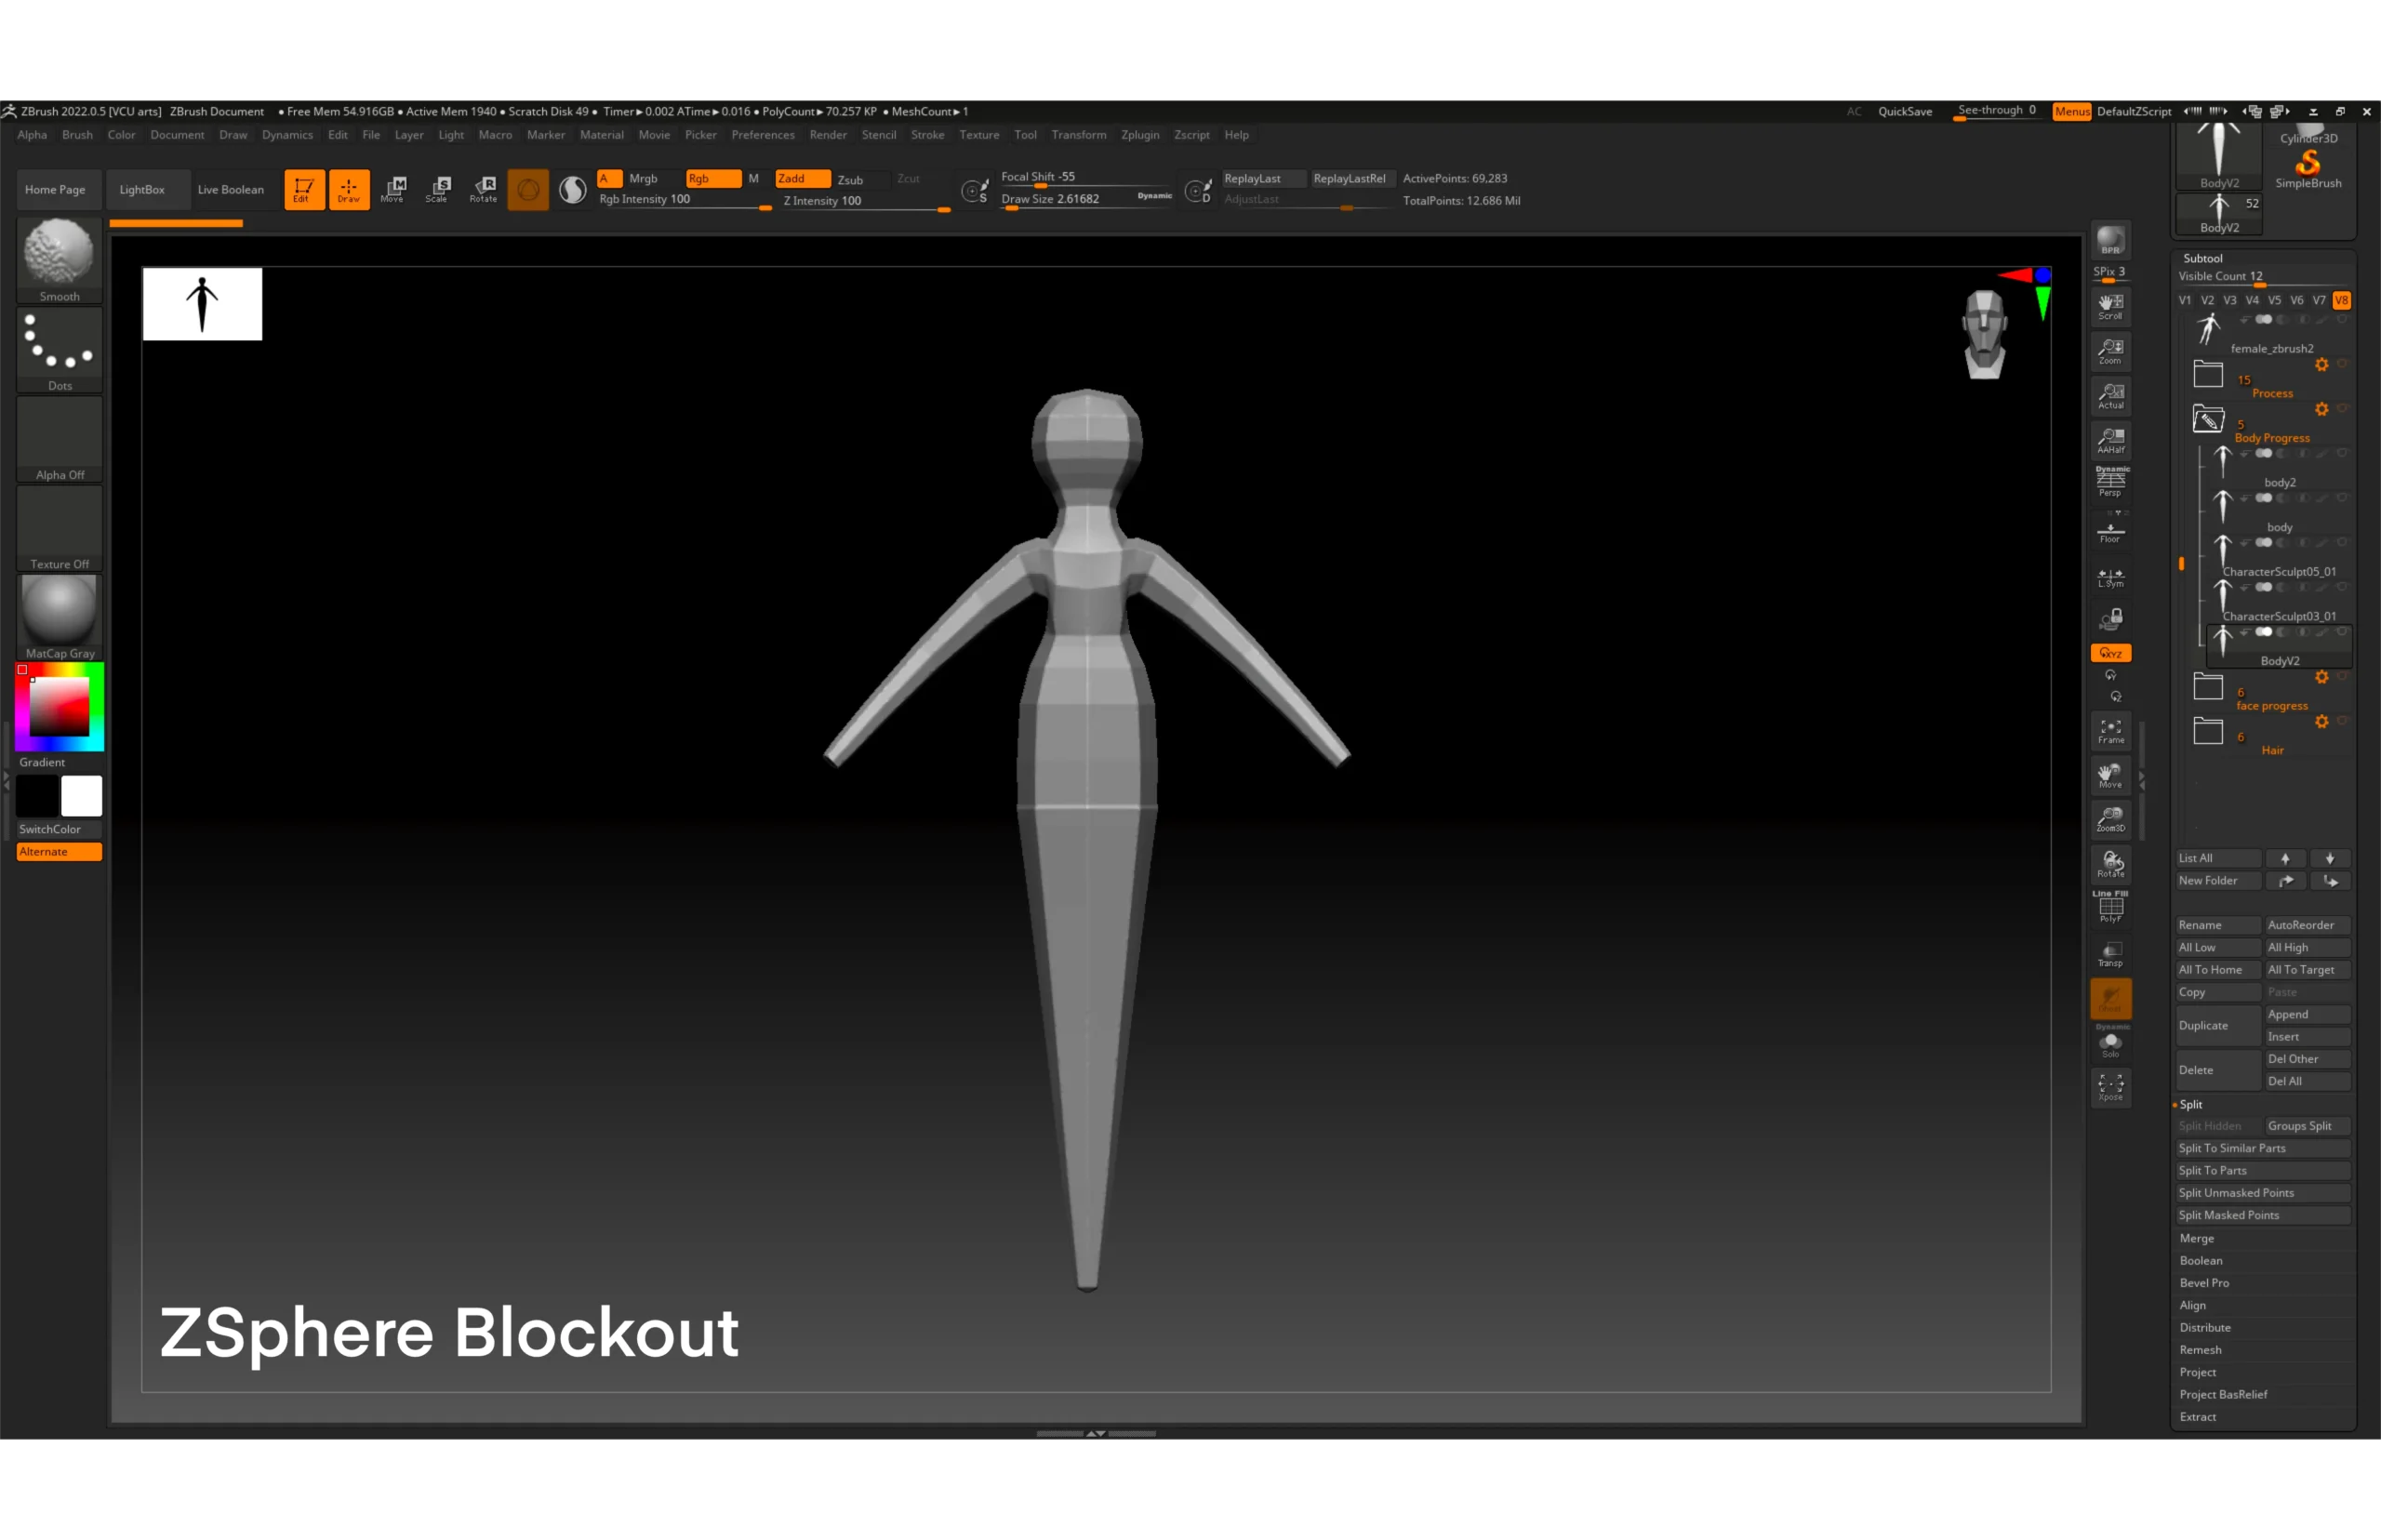This screenshot has height=1540, width=2381.
Task: Toggle Rgb paint mode
Action: (x=713, y=179)
